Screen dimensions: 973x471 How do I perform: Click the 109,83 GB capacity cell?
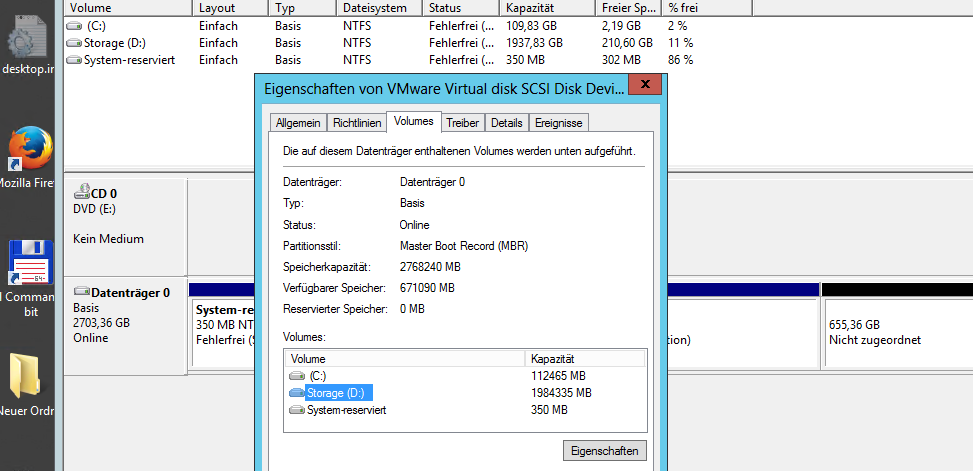point(531,27)
